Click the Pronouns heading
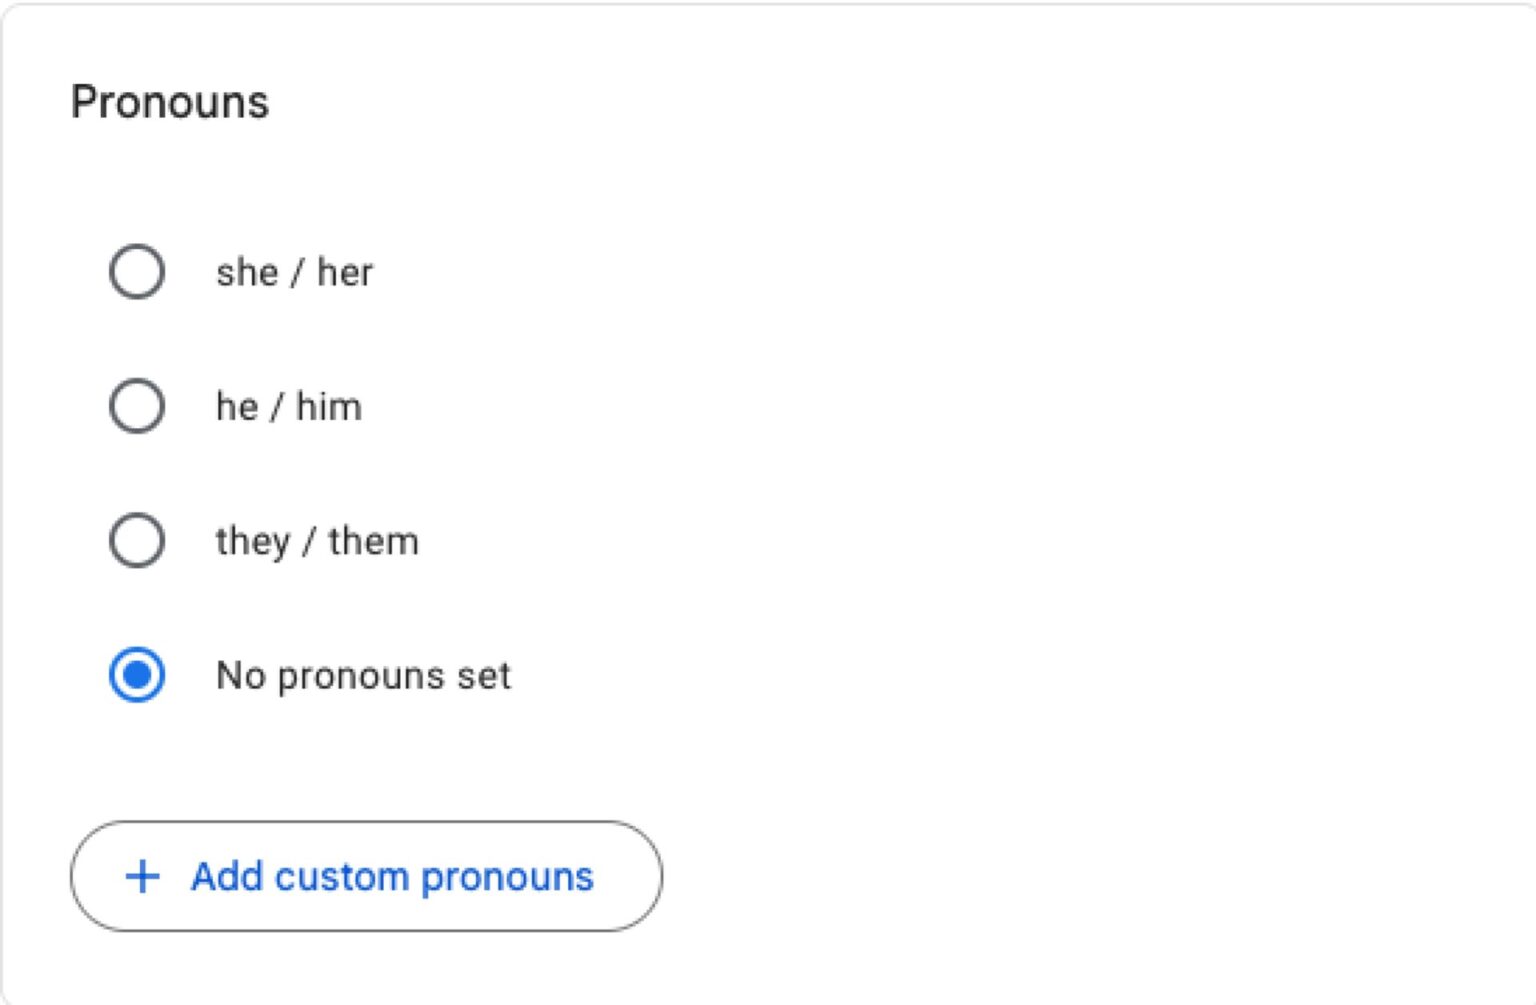The image size is (1536, 1005). (x=170, y=101)
